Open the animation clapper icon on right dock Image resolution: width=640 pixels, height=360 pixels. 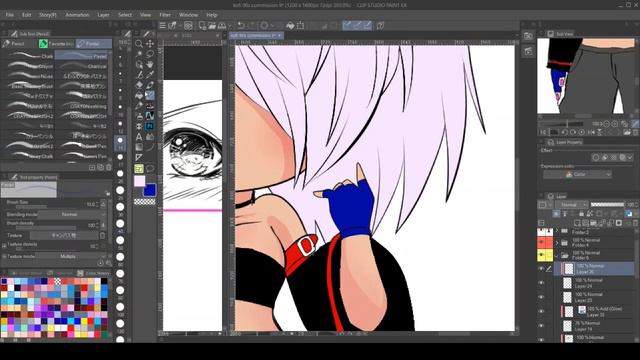pos(528,51)
